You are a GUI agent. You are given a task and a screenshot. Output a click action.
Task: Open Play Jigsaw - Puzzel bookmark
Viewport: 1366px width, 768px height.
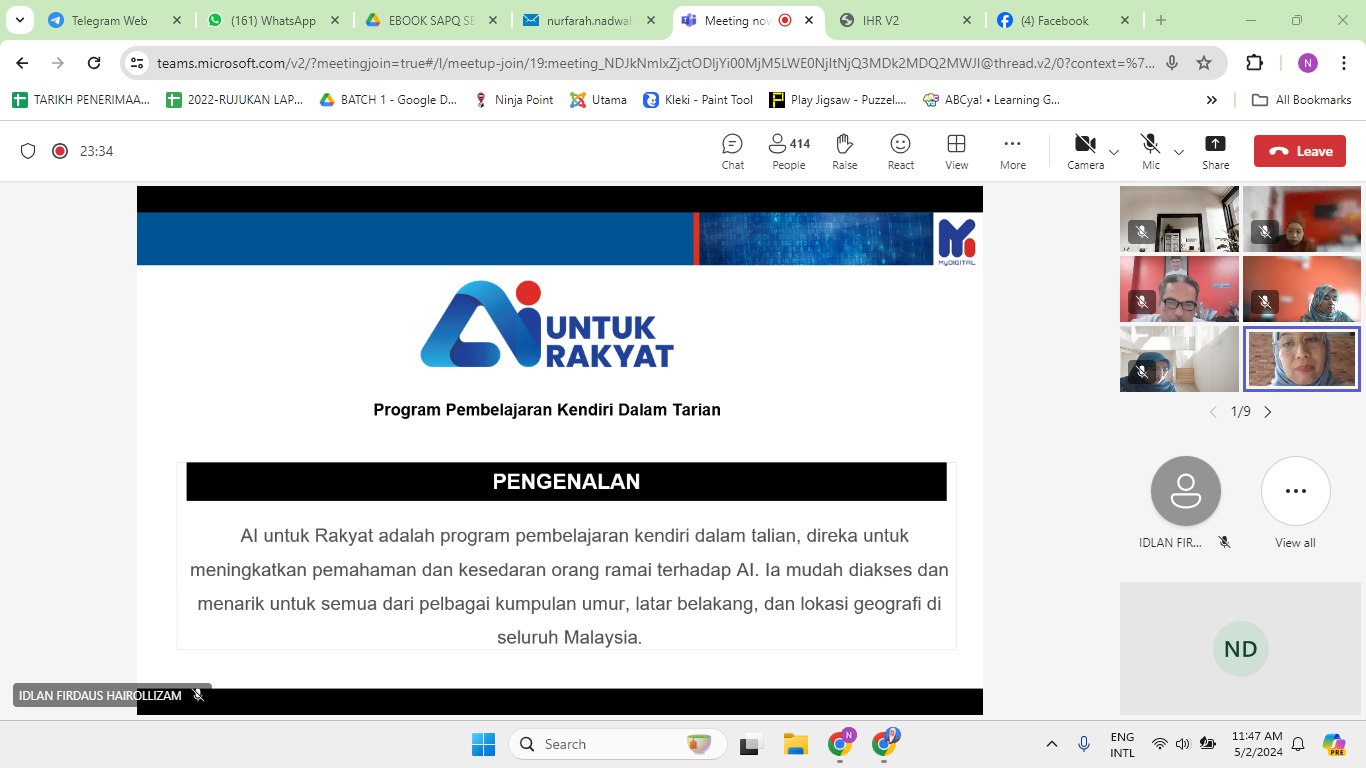[x=838, y=100]
